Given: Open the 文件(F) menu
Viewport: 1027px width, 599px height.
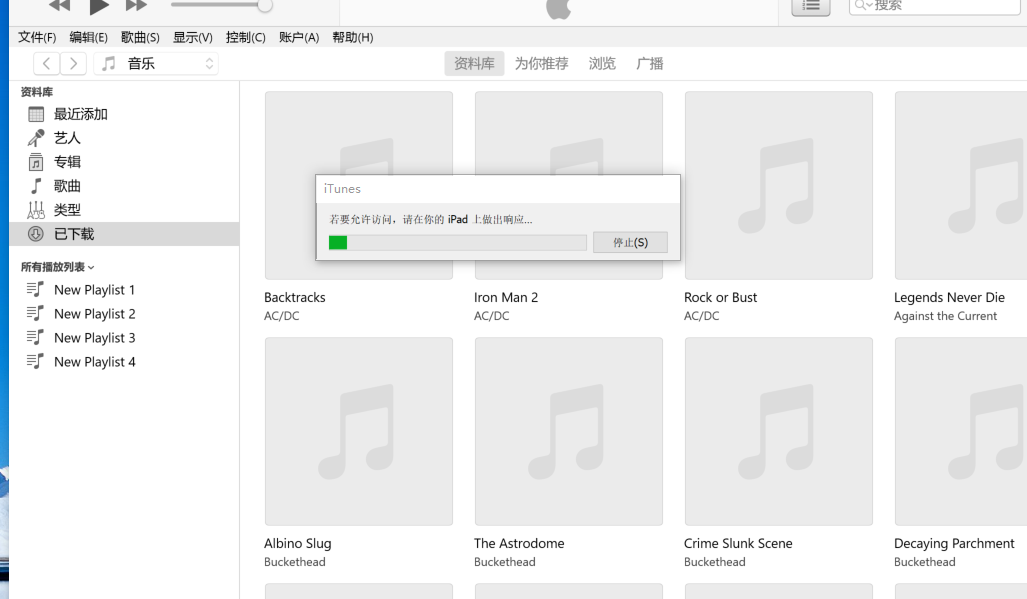Looking at the screenshot, I should click(37, 37).
